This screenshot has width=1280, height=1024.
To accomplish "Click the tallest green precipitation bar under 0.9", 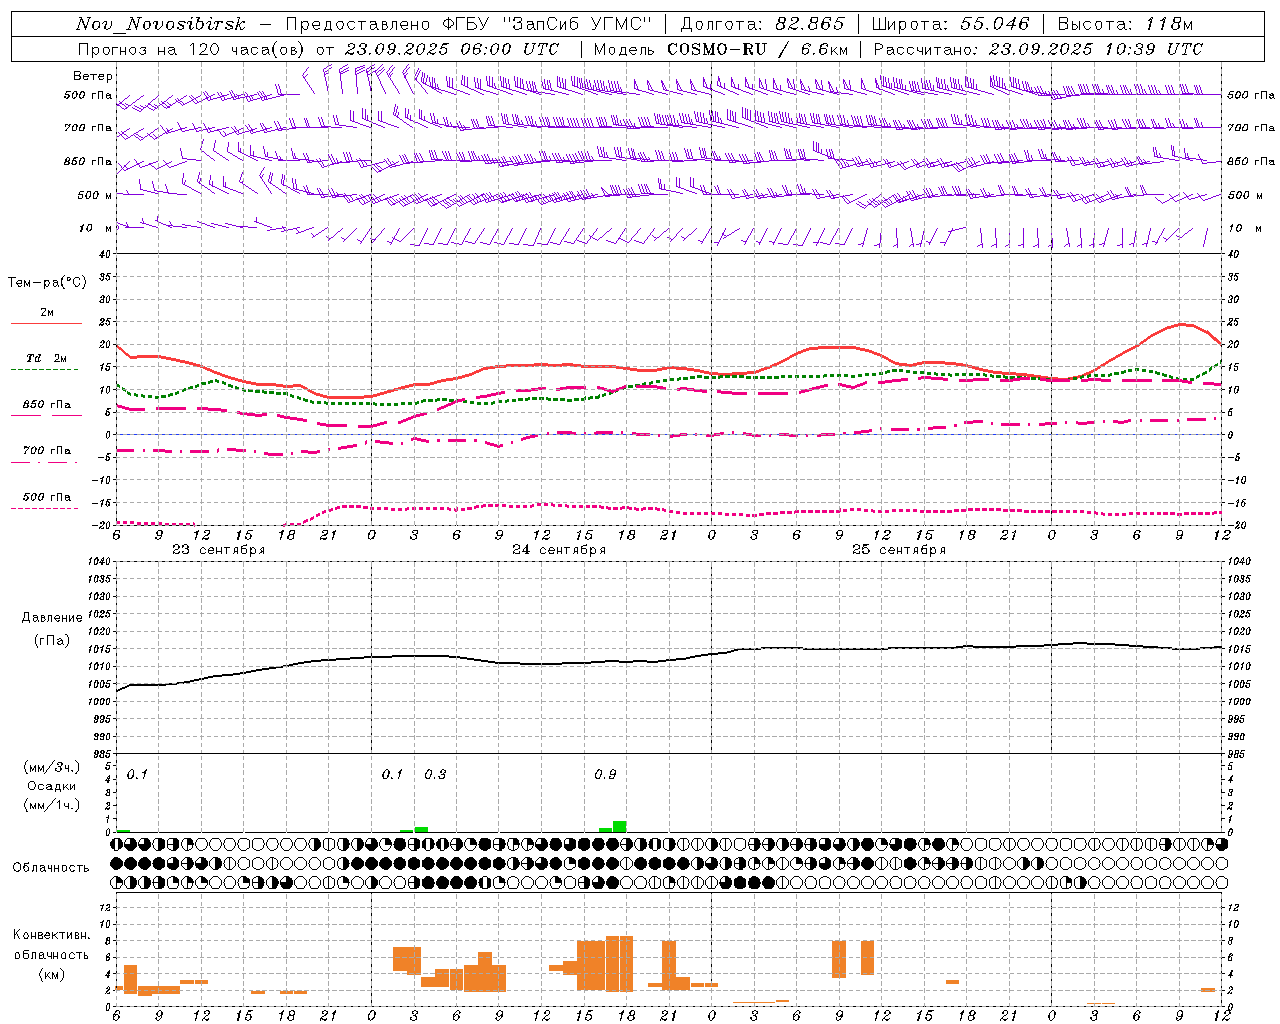I will tap(620, 827).
